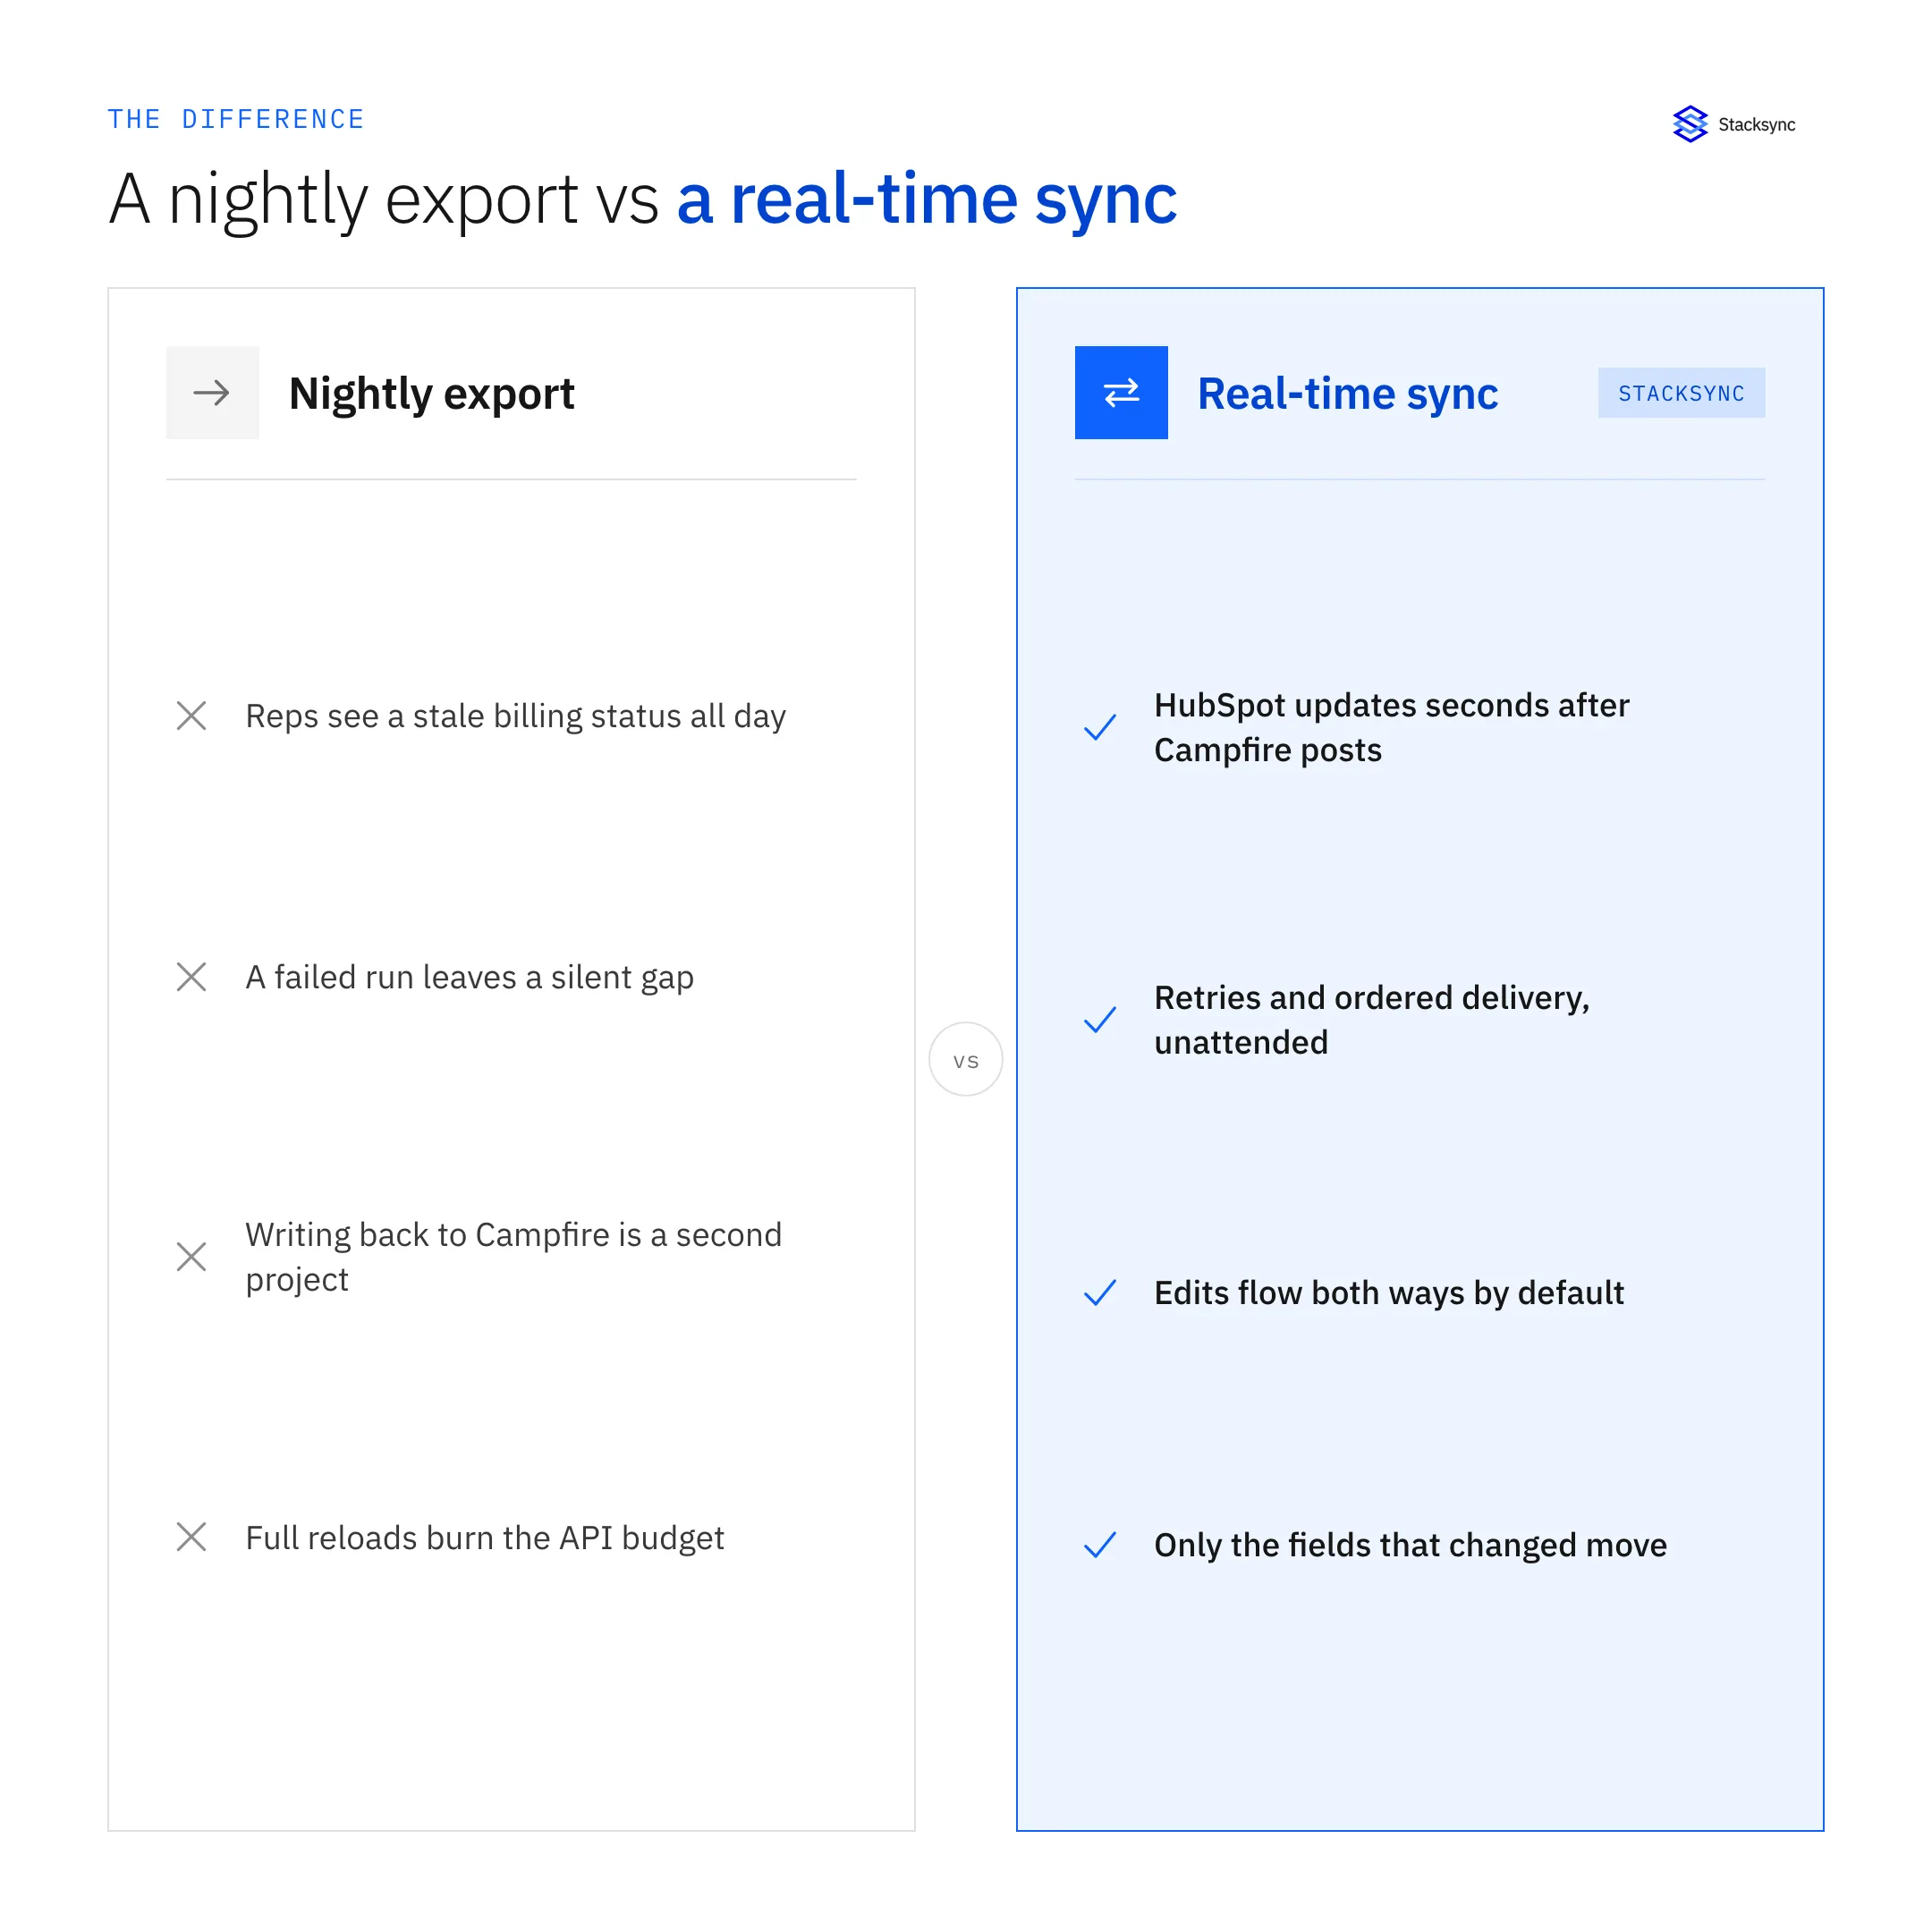
Task: Click the X icon beside Full reloads line
Action: click(191, 1537)
